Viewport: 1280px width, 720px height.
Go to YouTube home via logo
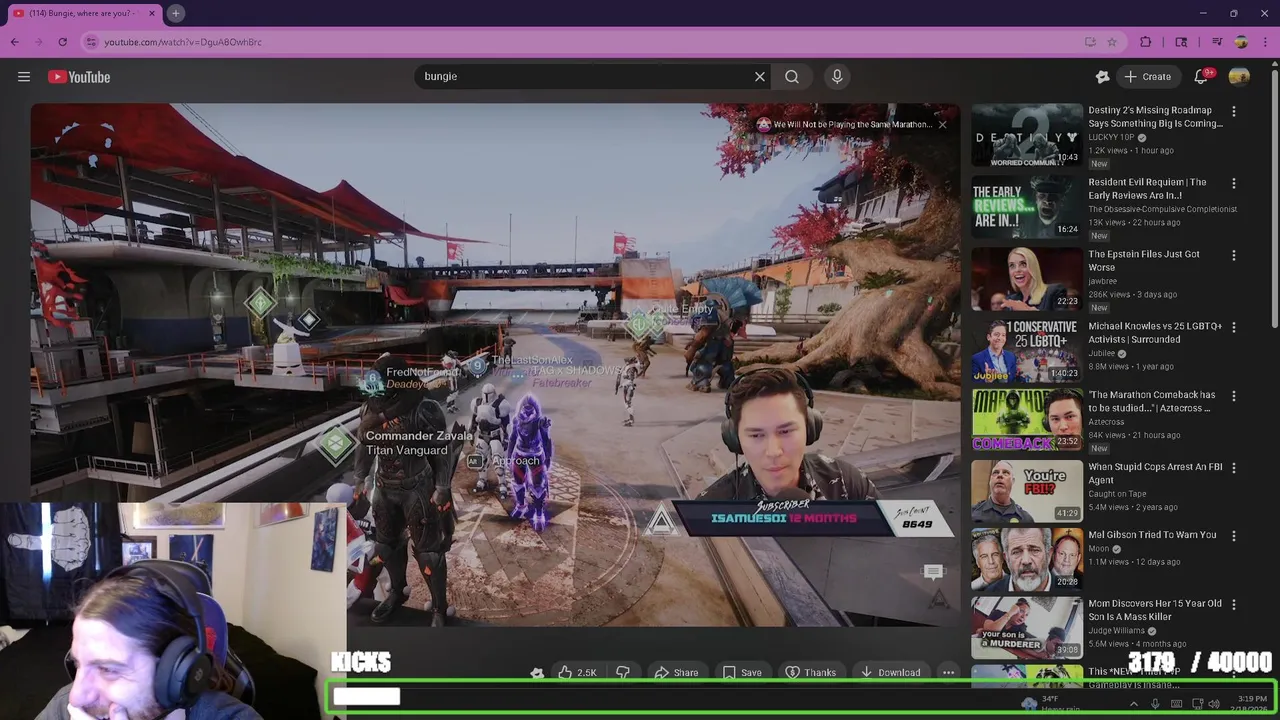pyautogui.click(x=79, y=77)
